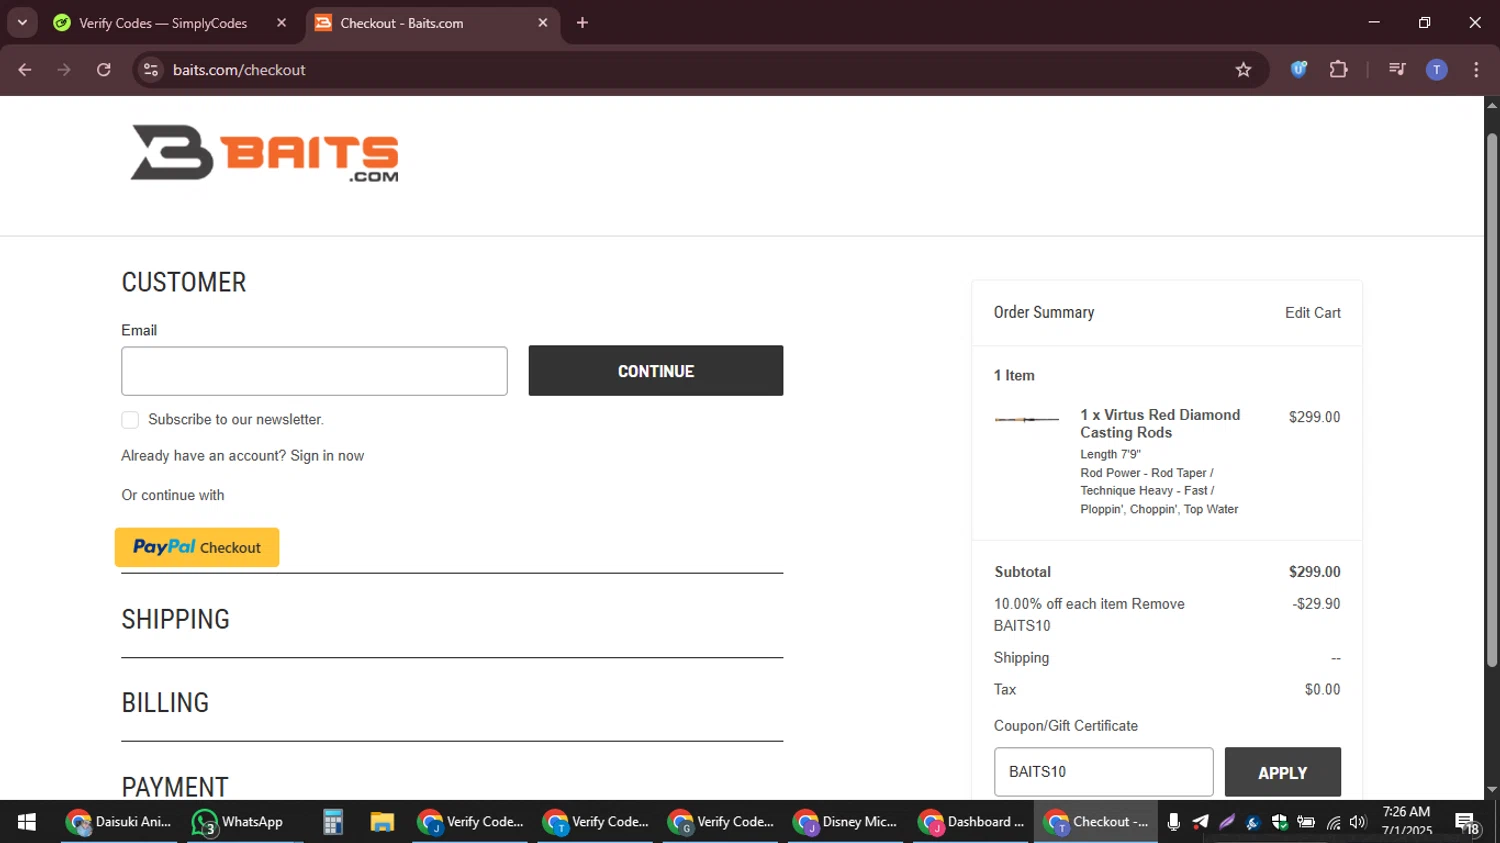Open a new browser tab
This screenshot has width=1500, height=843.
[x=582, y=23]
